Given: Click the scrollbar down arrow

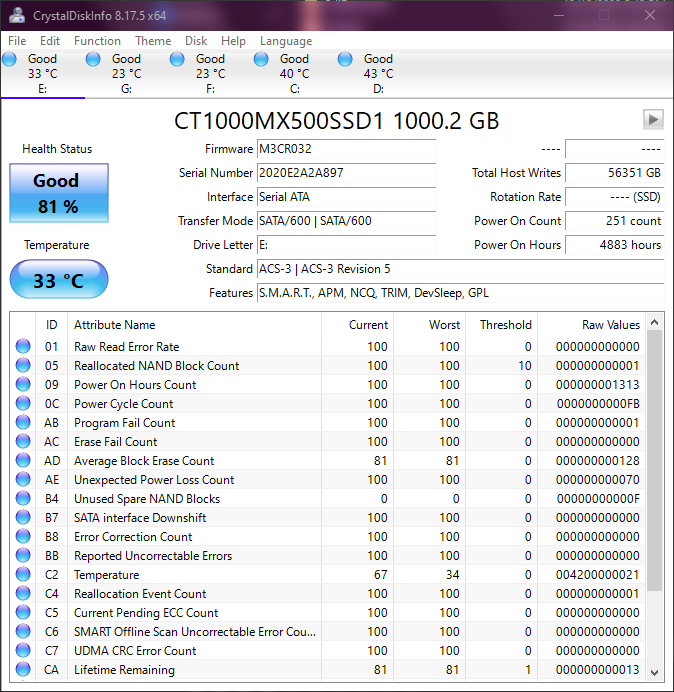Looking at the screenshot, I should pyautogui.click(x=655, y=673).
